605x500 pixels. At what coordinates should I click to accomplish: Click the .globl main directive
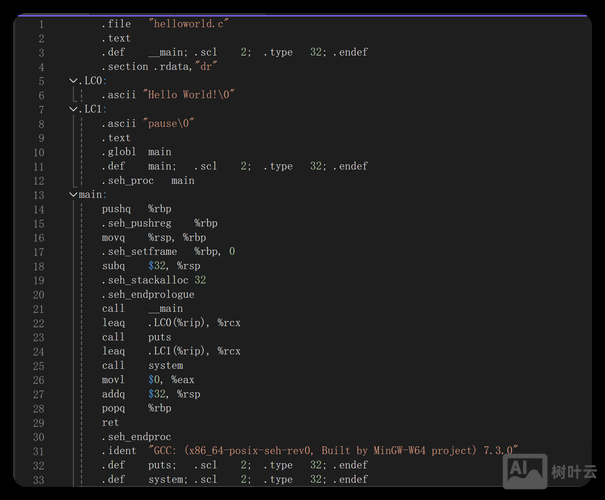(x=136, y=152)
